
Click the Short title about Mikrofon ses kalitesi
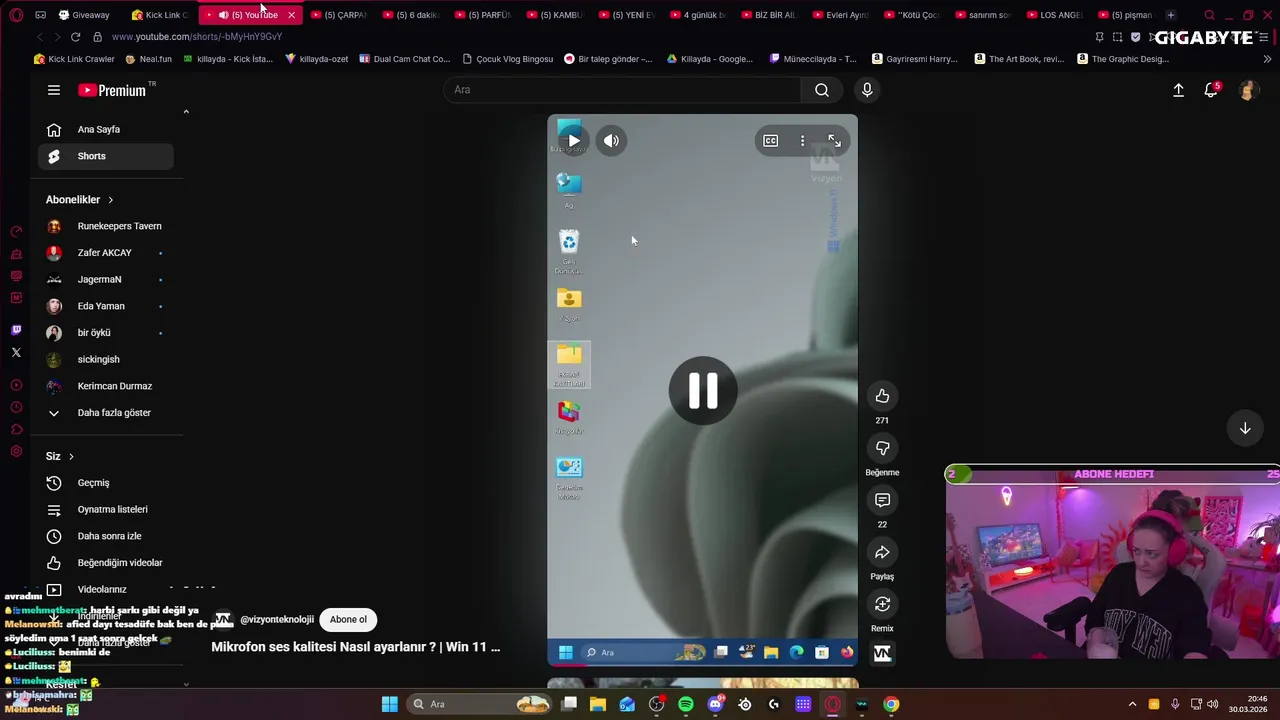point(355,647)
